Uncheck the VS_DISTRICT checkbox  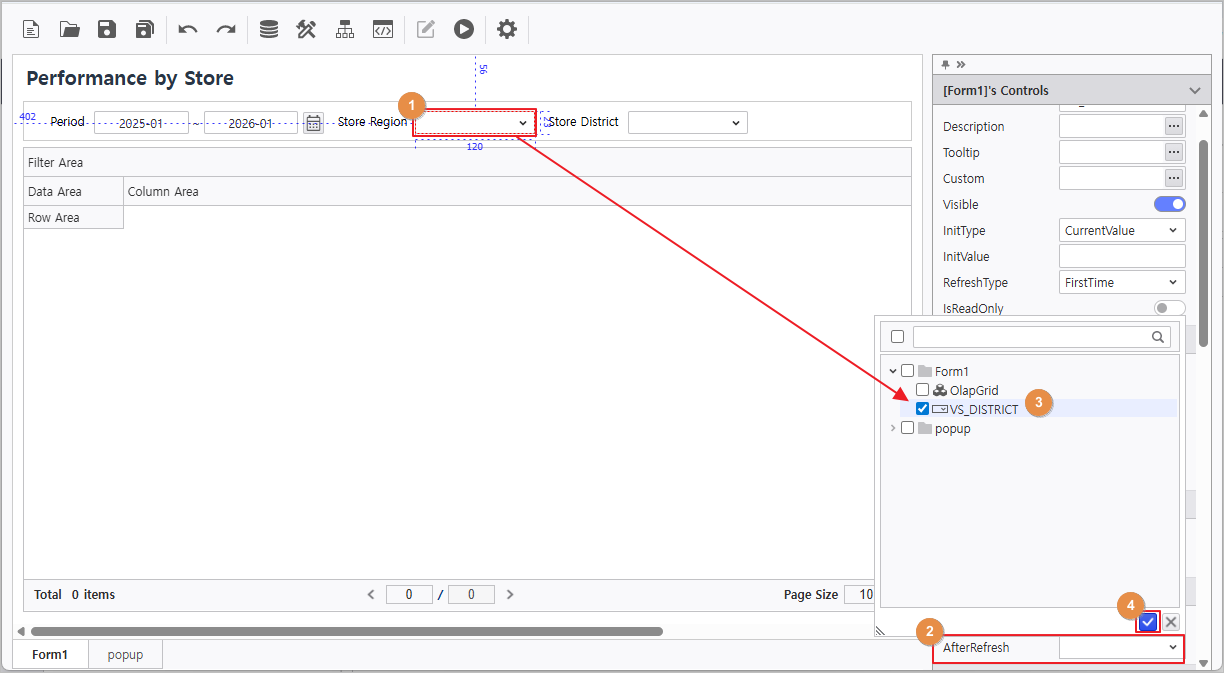point(922,408)
